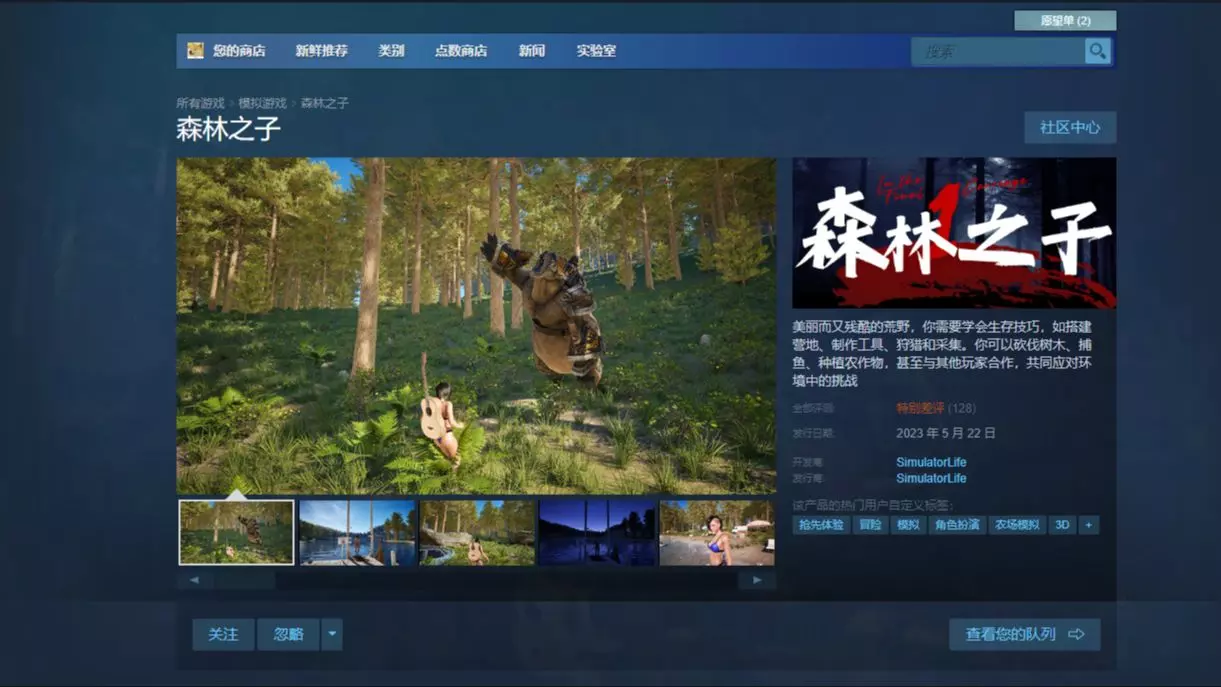Click the store avatar icon beside 您的商店

pos(195,50)
